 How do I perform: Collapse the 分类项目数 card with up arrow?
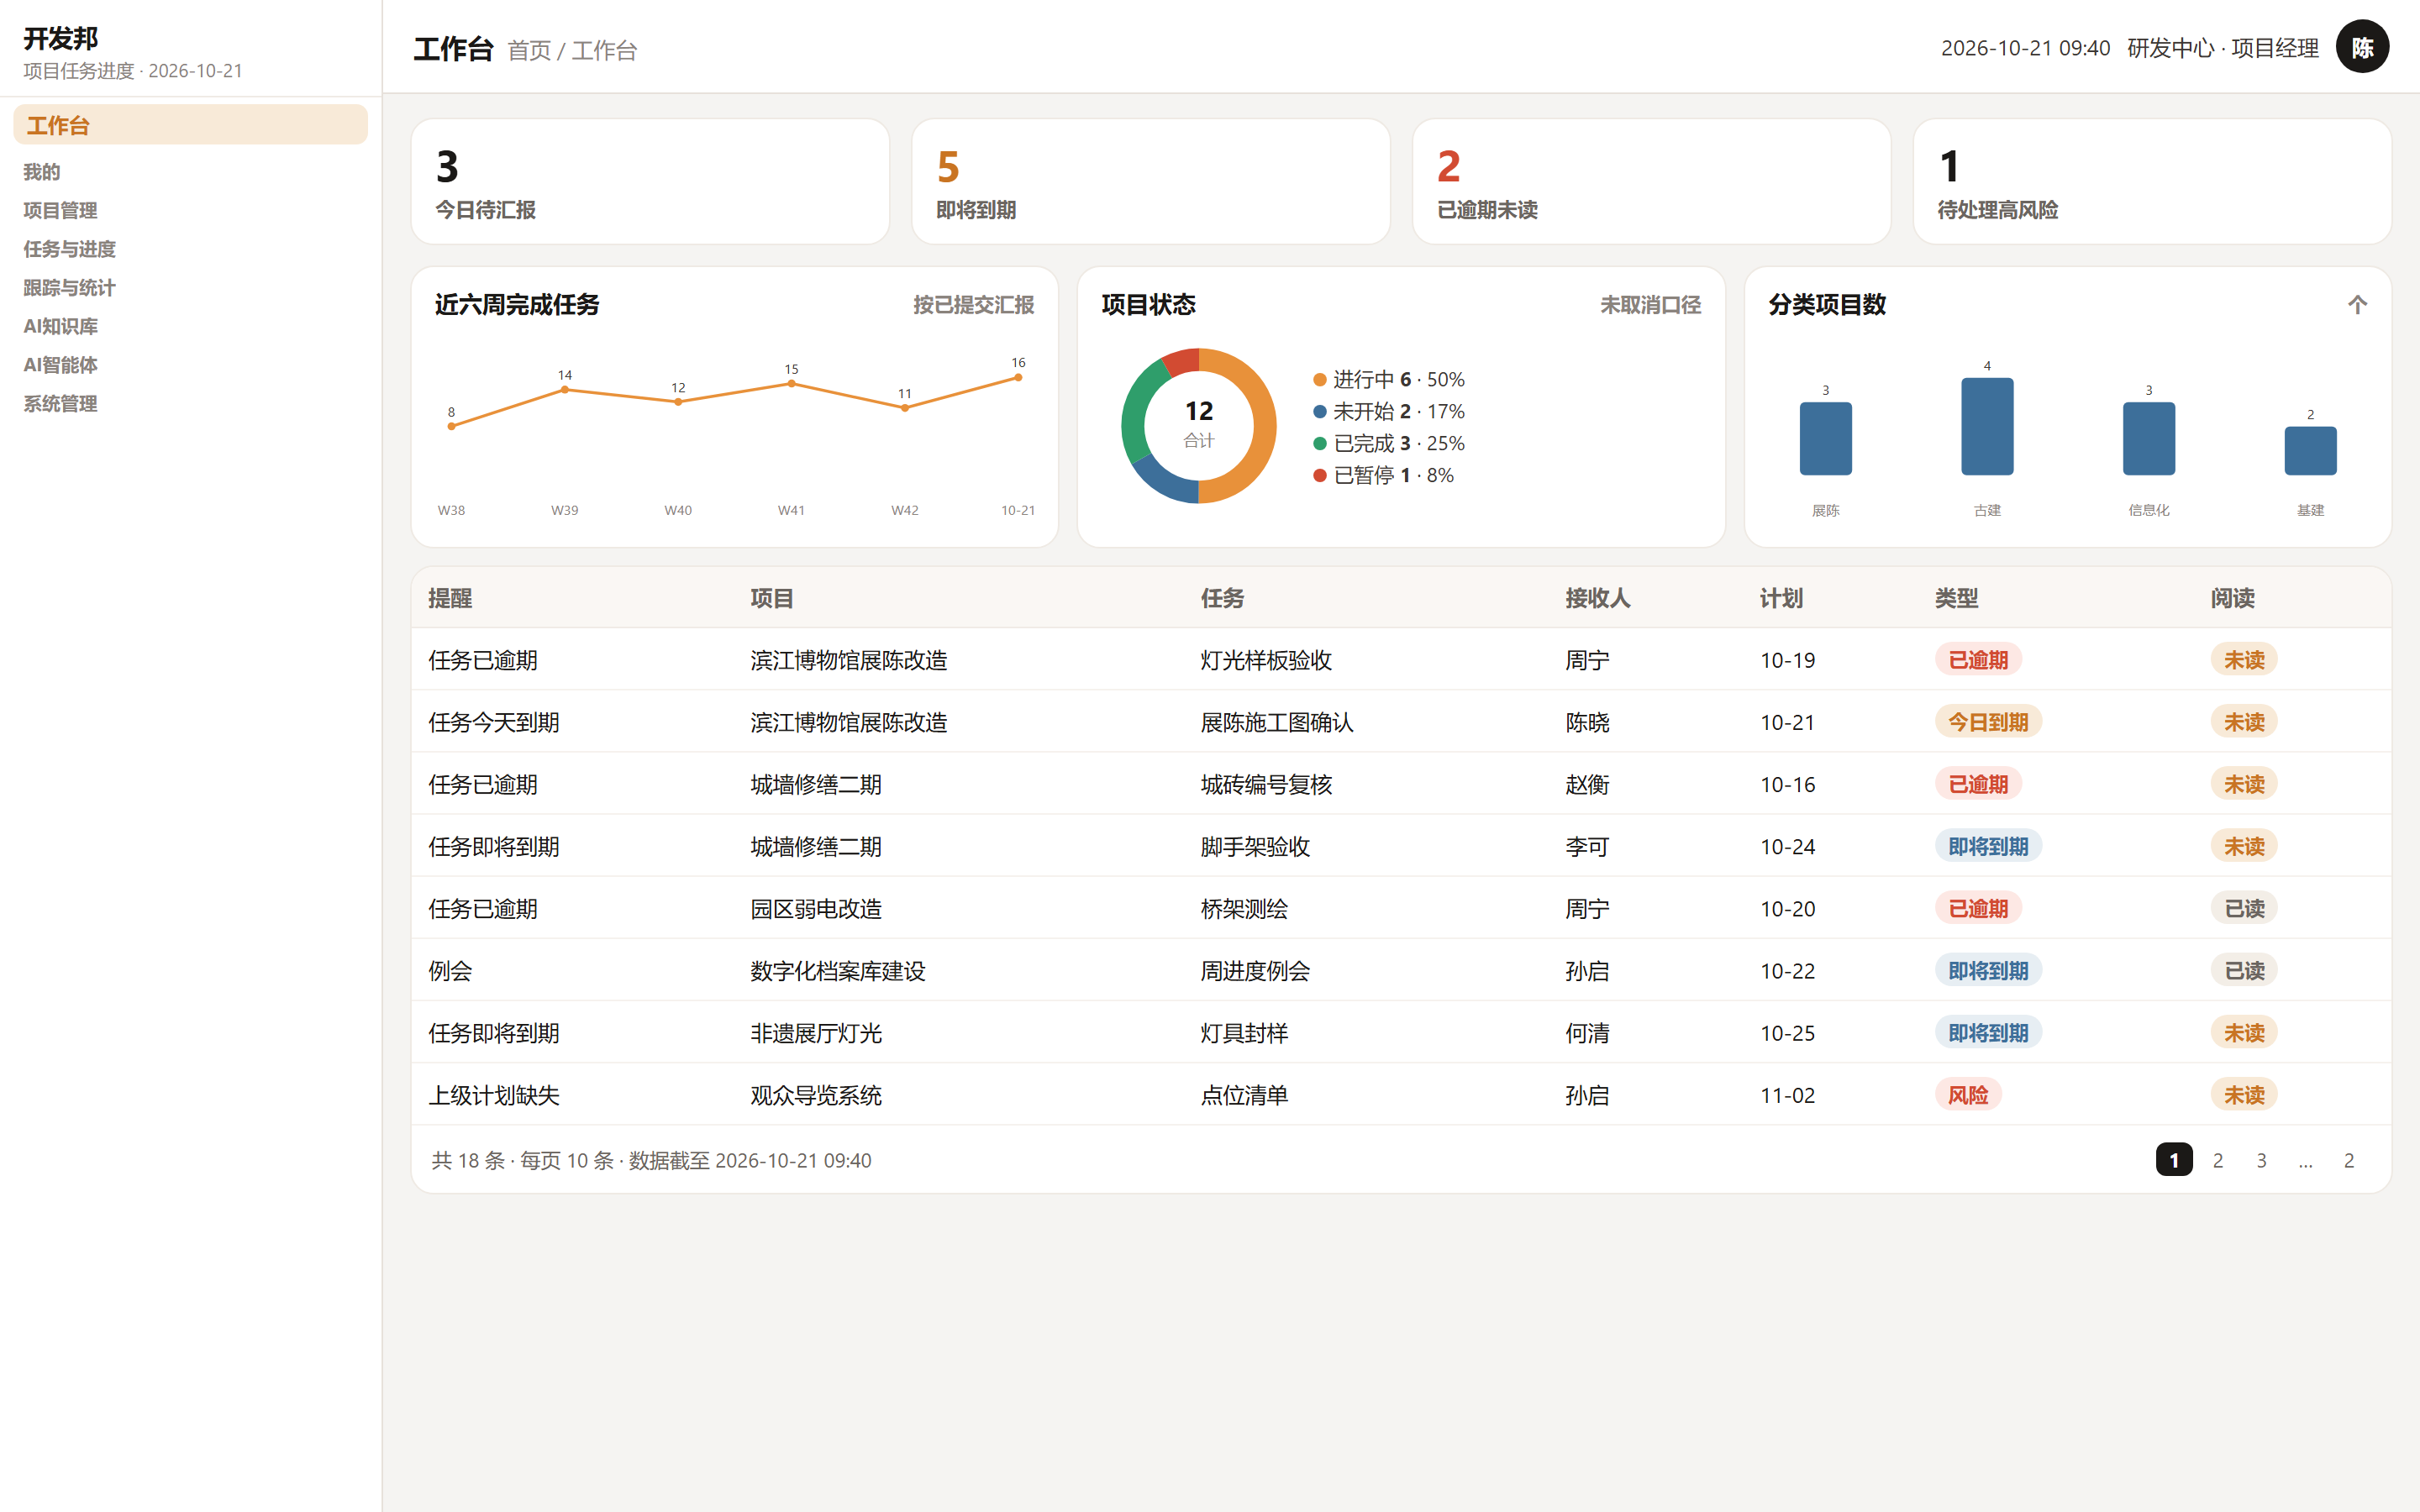point(2357,305)
